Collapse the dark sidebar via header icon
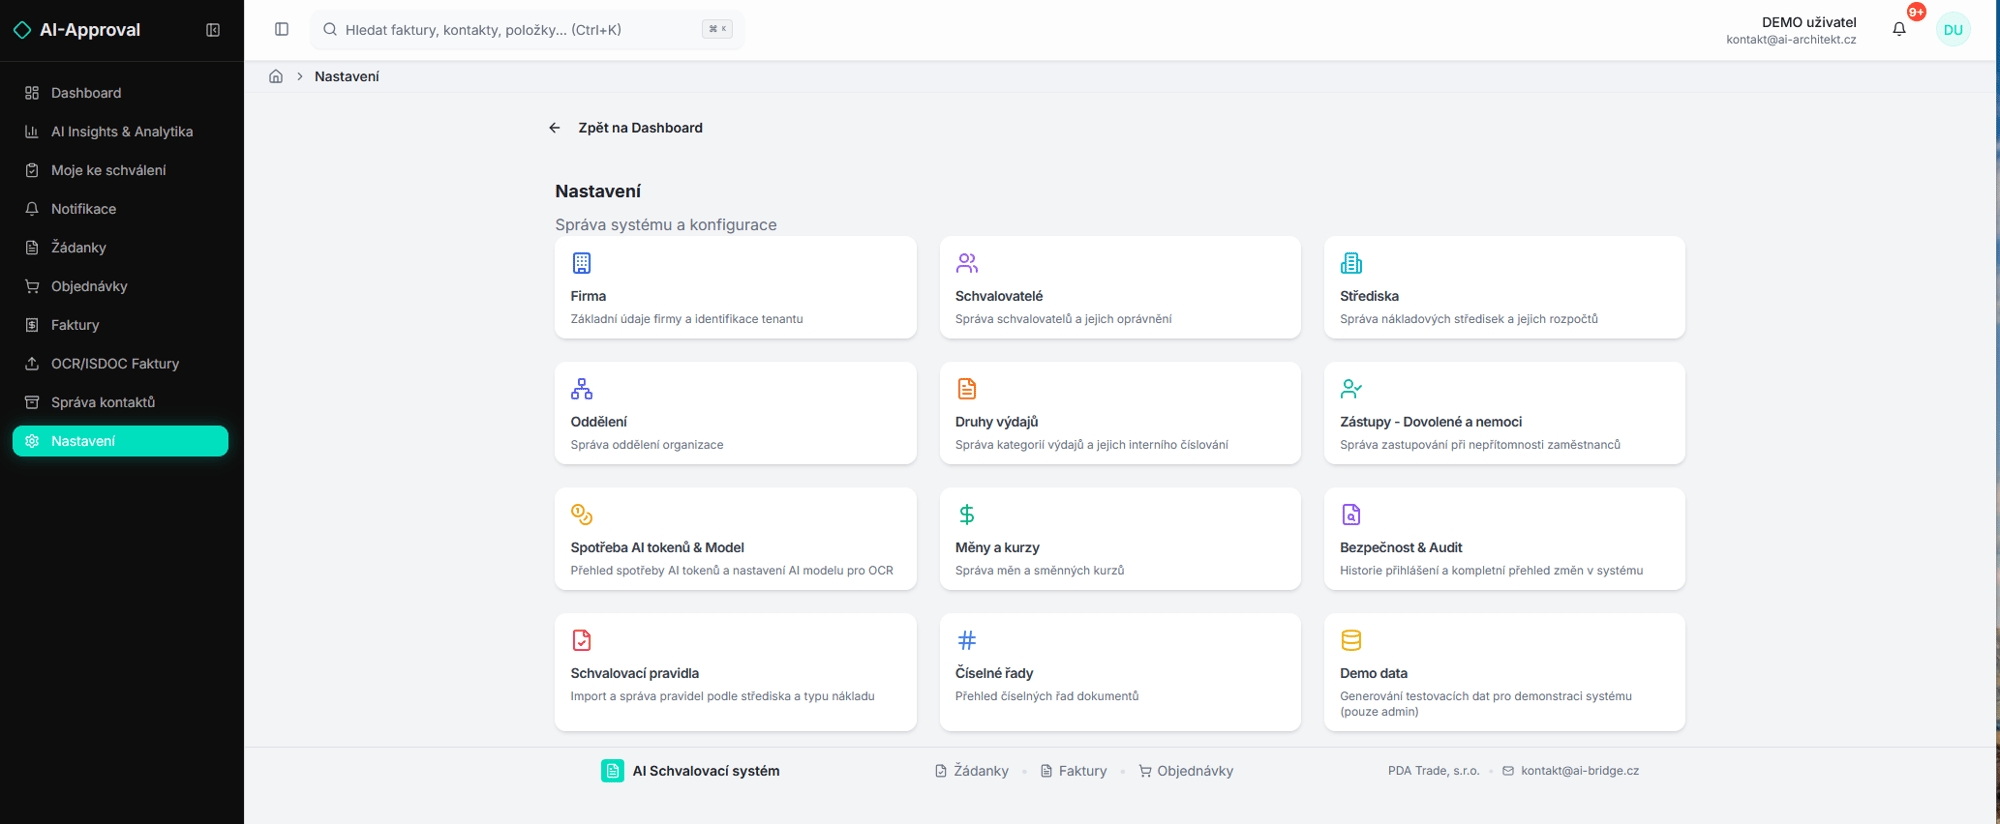 point(213,30)
